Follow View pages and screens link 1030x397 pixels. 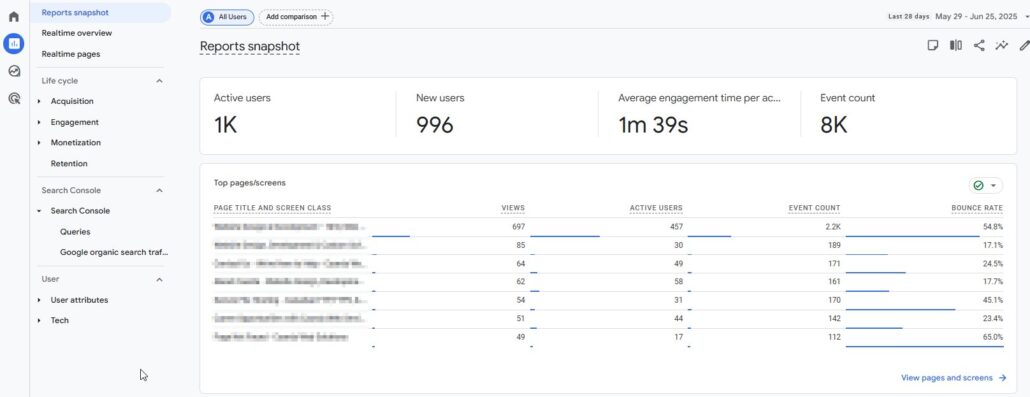pyautogui.click(x=953, y=378)
